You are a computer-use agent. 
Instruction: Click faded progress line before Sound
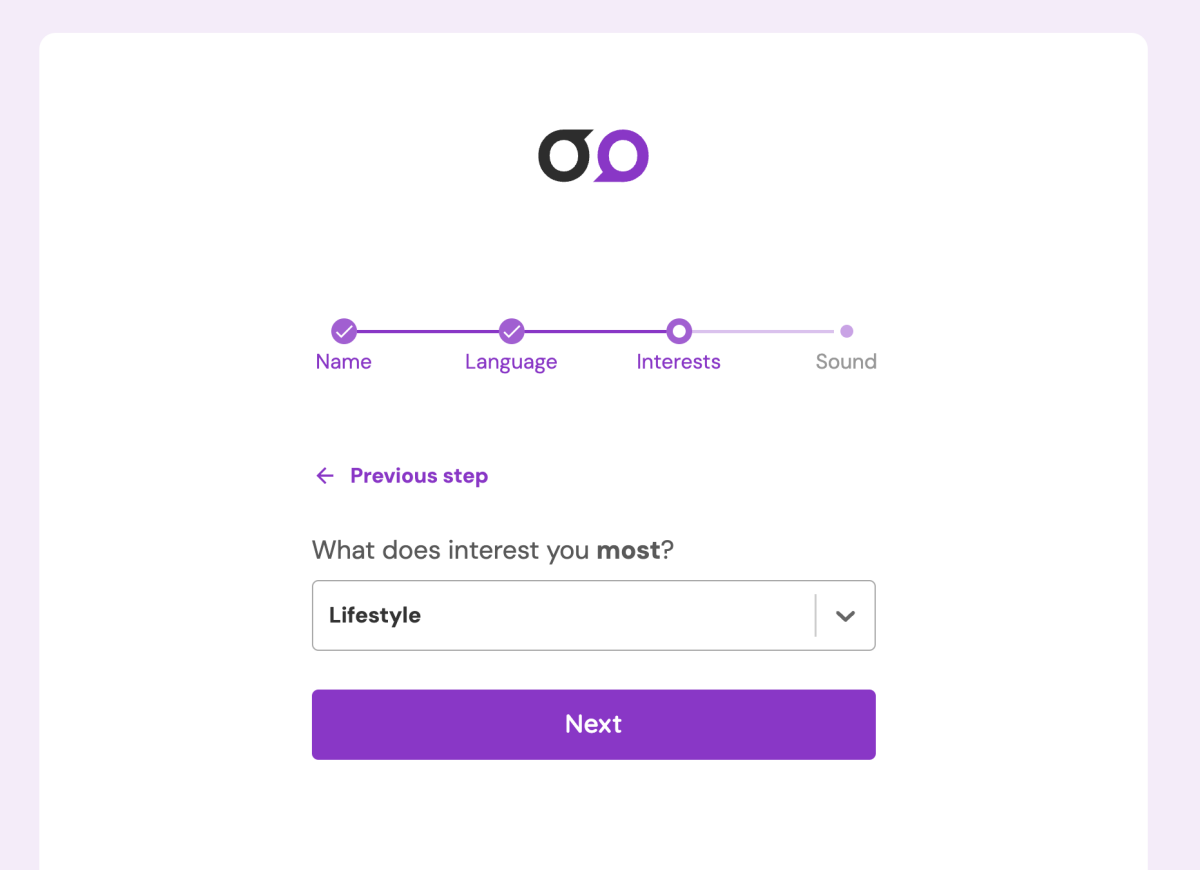[x=762, y=331]
